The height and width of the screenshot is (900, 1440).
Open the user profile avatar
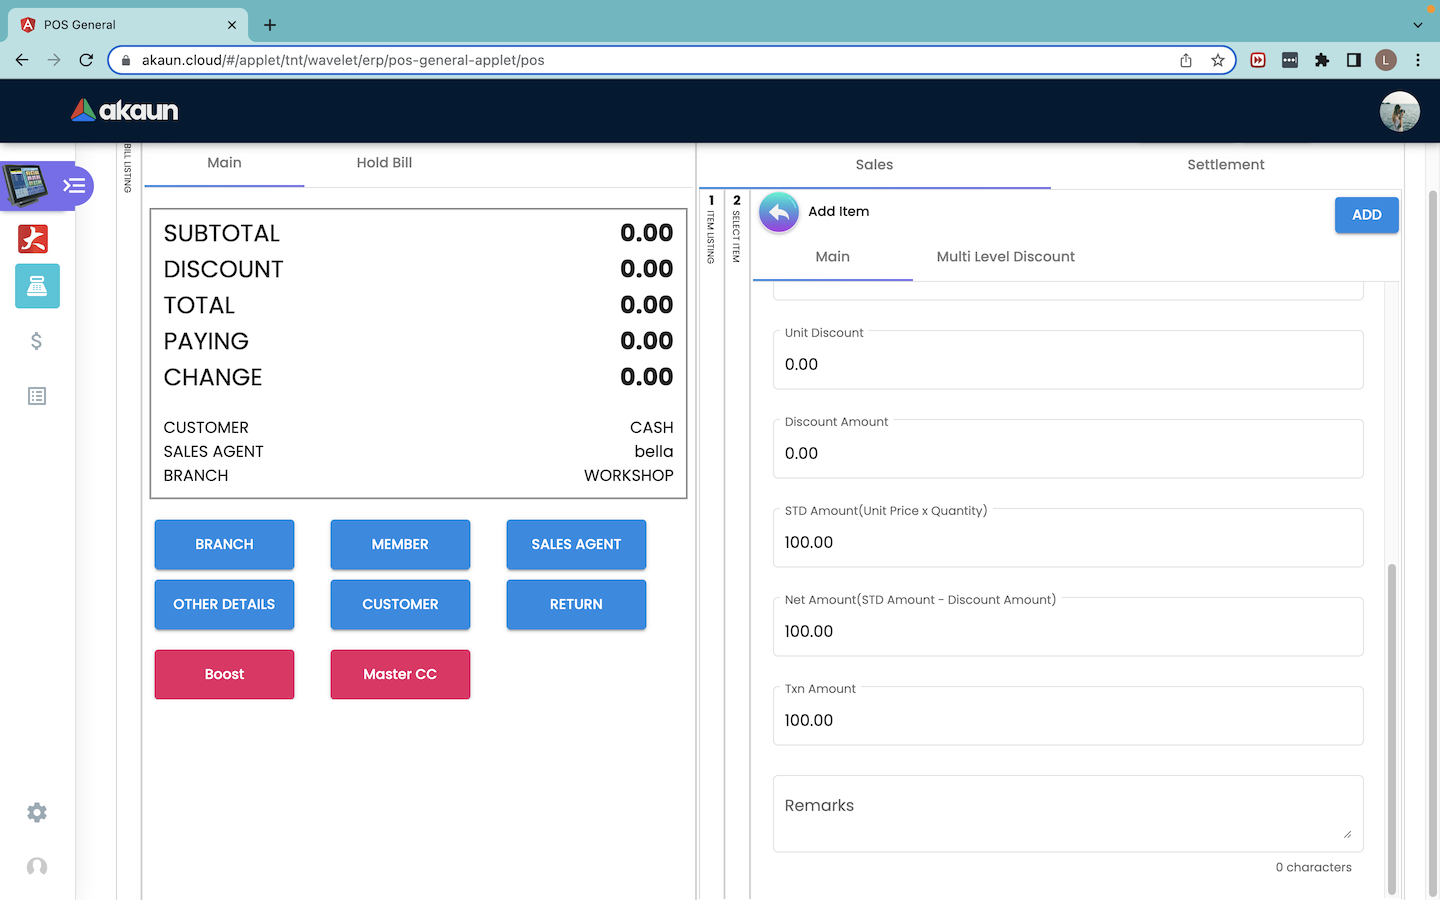(x=1399, y=111)
